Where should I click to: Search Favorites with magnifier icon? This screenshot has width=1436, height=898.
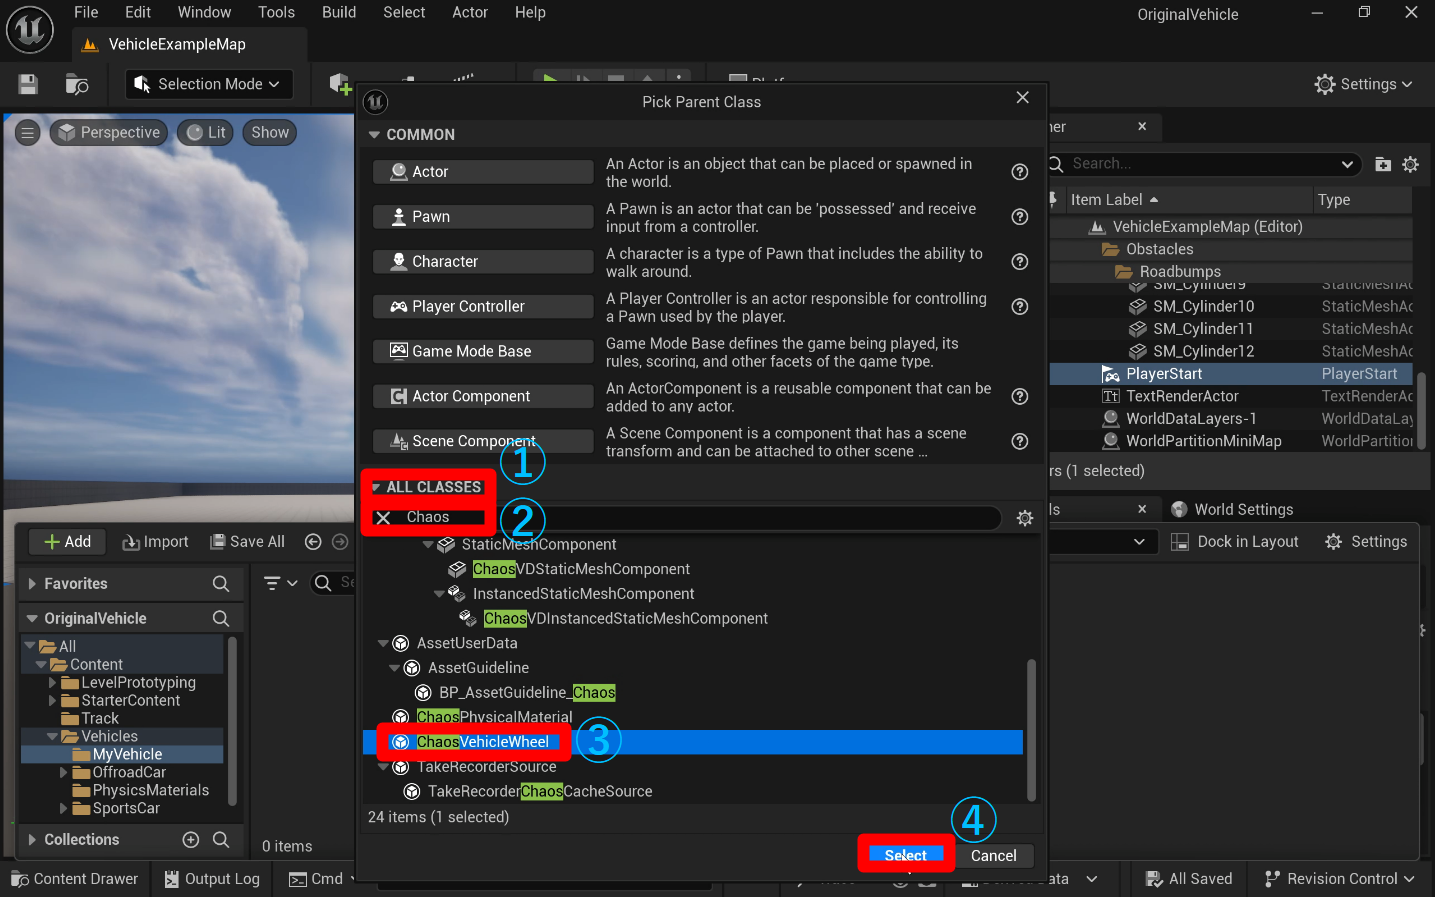[221, 584]
